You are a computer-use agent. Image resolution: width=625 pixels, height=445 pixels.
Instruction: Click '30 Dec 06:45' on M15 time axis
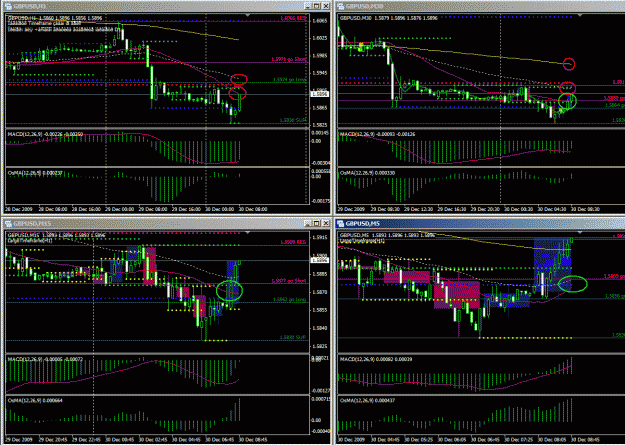pos(219,439)
